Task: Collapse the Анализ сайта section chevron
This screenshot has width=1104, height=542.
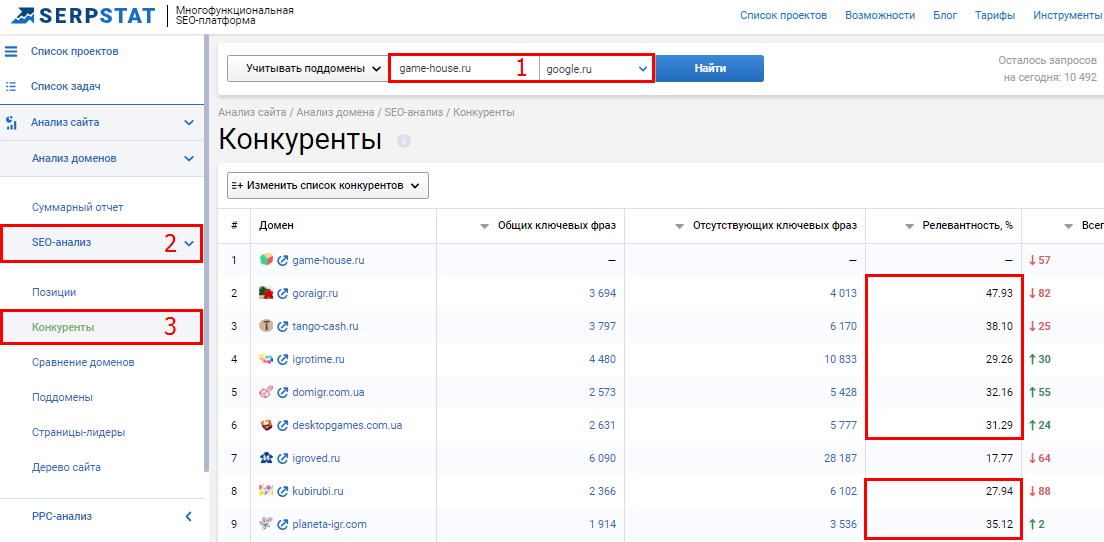Action: (189, 122)
